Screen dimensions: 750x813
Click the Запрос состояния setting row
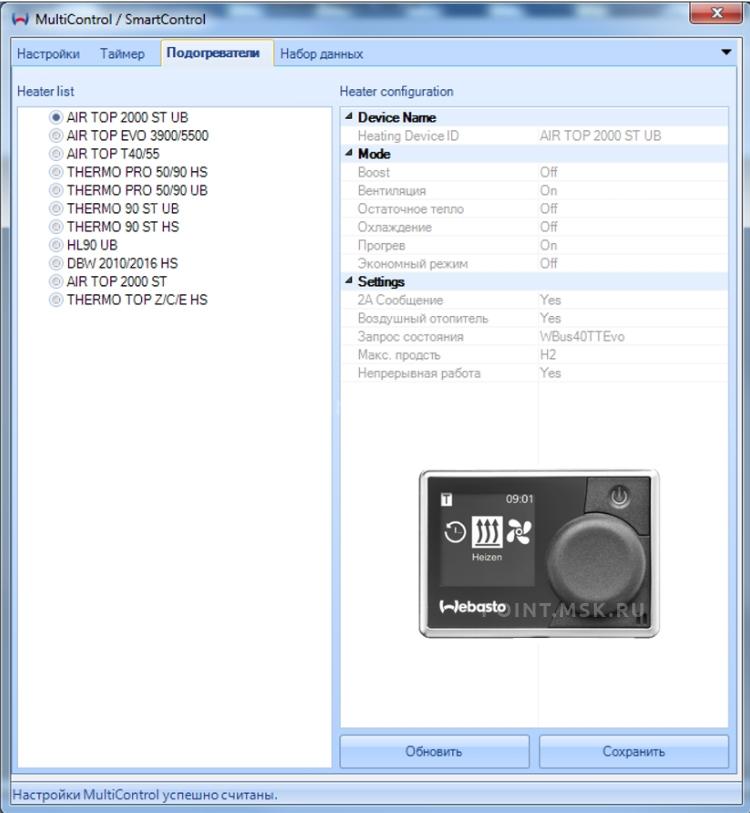pyautogui.click(x=534, y=336)
